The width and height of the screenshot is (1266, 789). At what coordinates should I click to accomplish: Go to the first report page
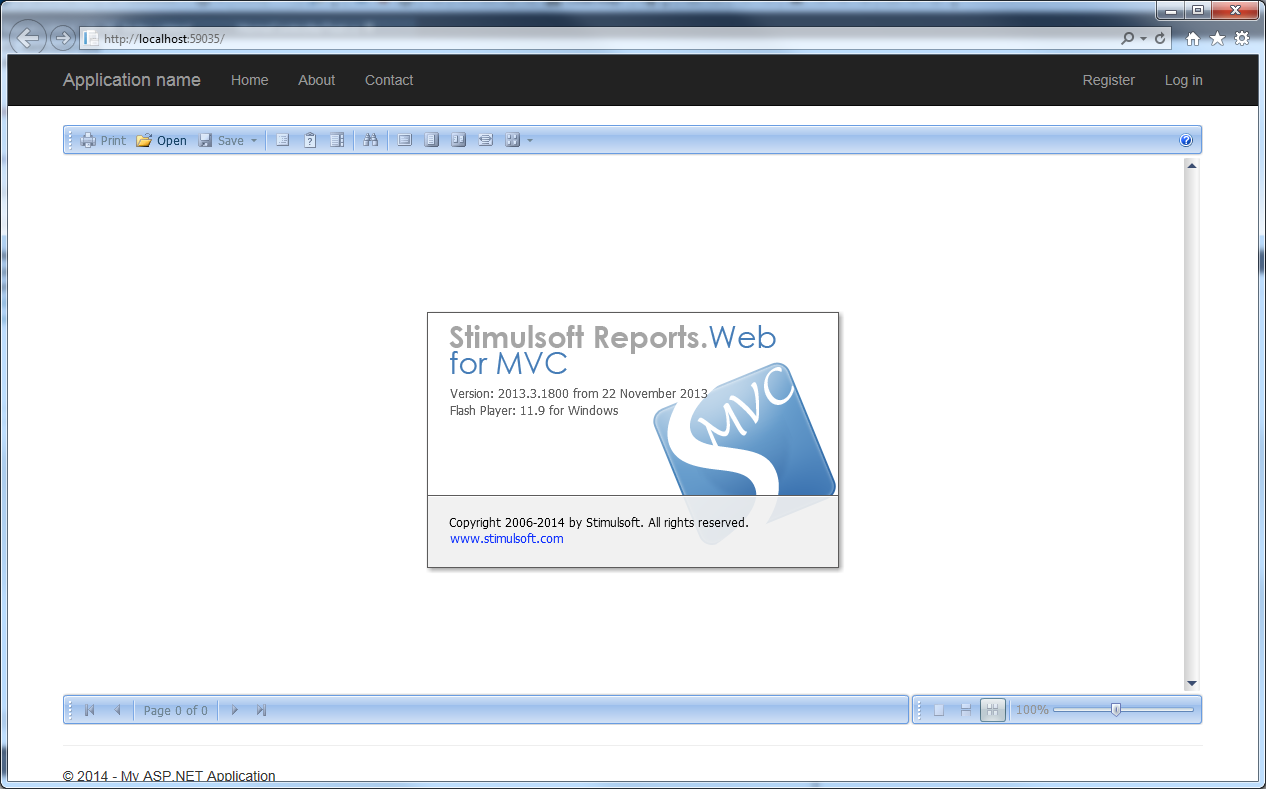89,710
